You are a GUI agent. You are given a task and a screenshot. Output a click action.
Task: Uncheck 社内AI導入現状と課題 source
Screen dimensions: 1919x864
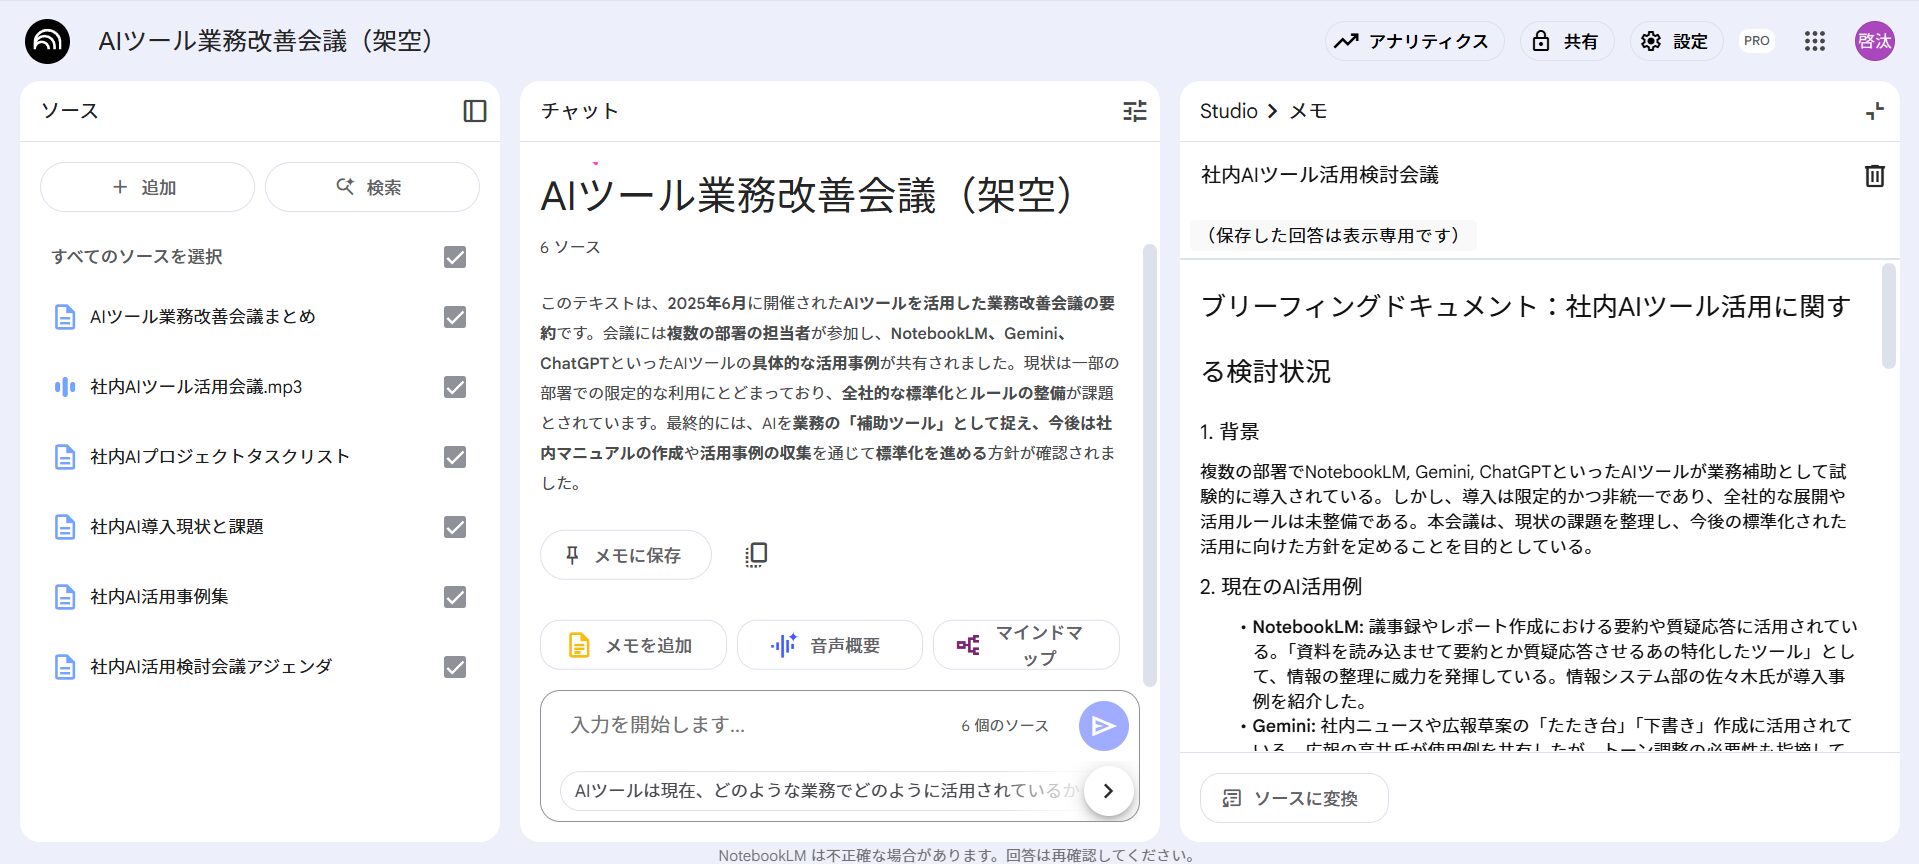[455, 527]
